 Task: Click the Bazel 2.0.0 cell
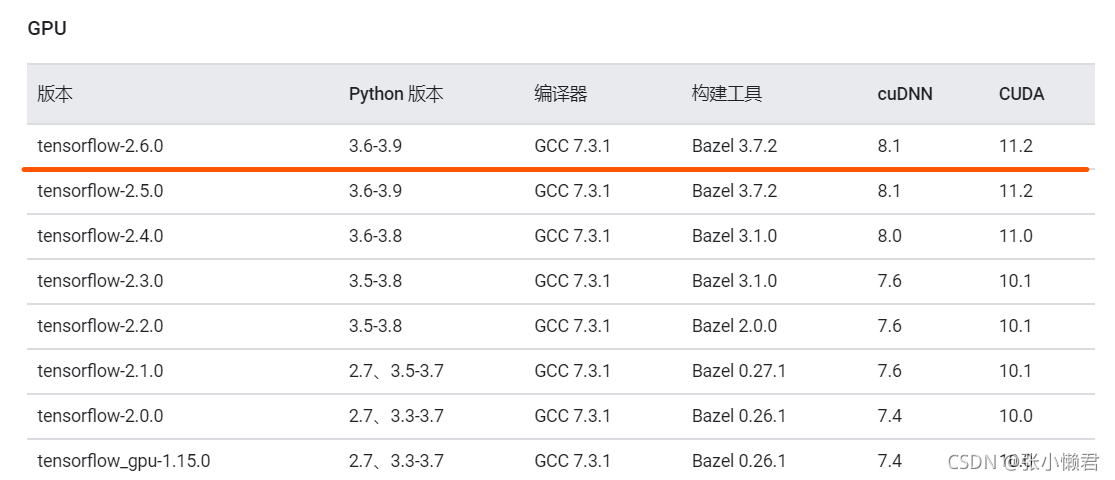tap(735, 326)
